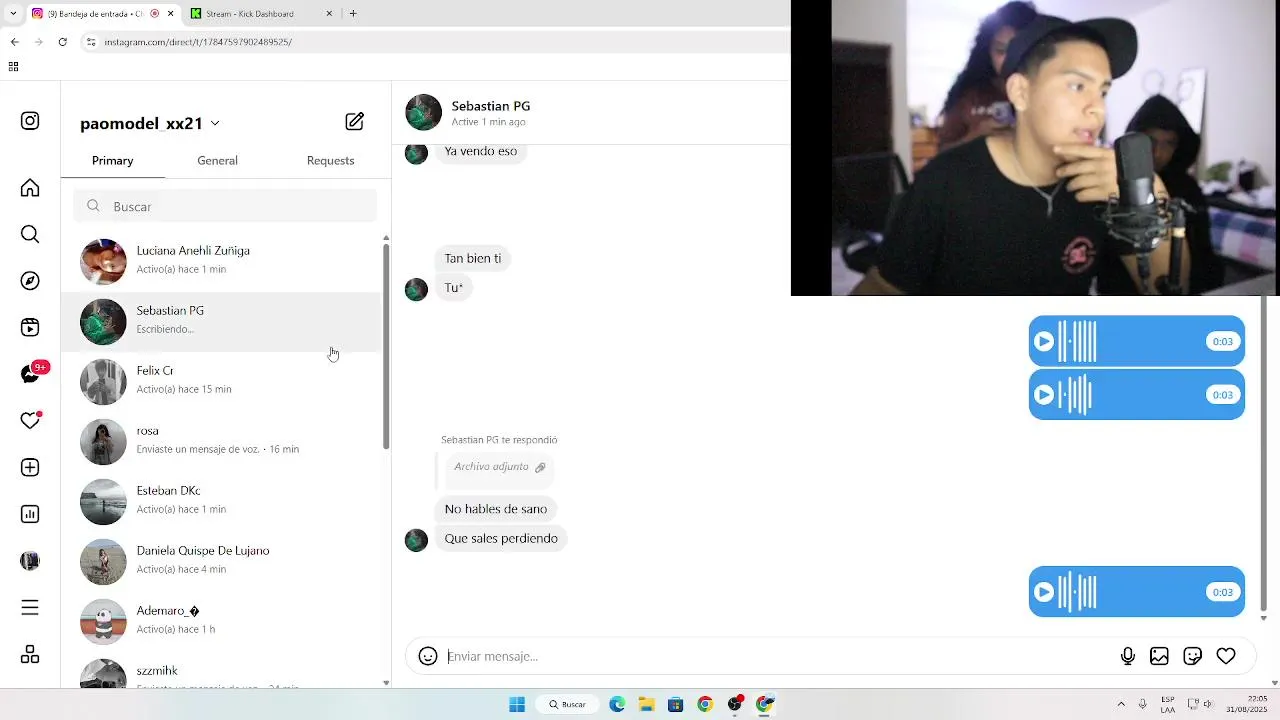Play the second 0:03 voice message
Image resolution: width=1280 pixels, height=720 pixels.
coord(1043,395)
